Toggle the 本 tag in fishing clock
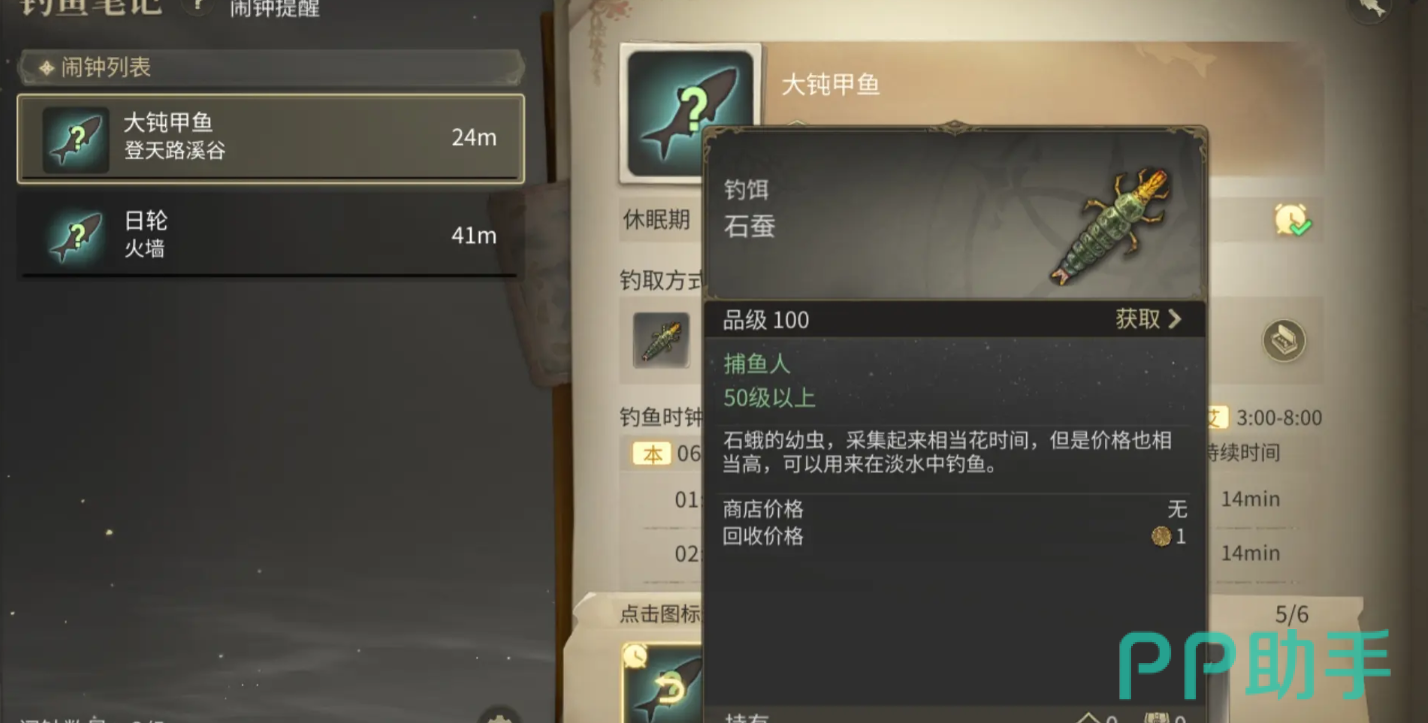Viewport: 1428px width, 723px height. 652,454
